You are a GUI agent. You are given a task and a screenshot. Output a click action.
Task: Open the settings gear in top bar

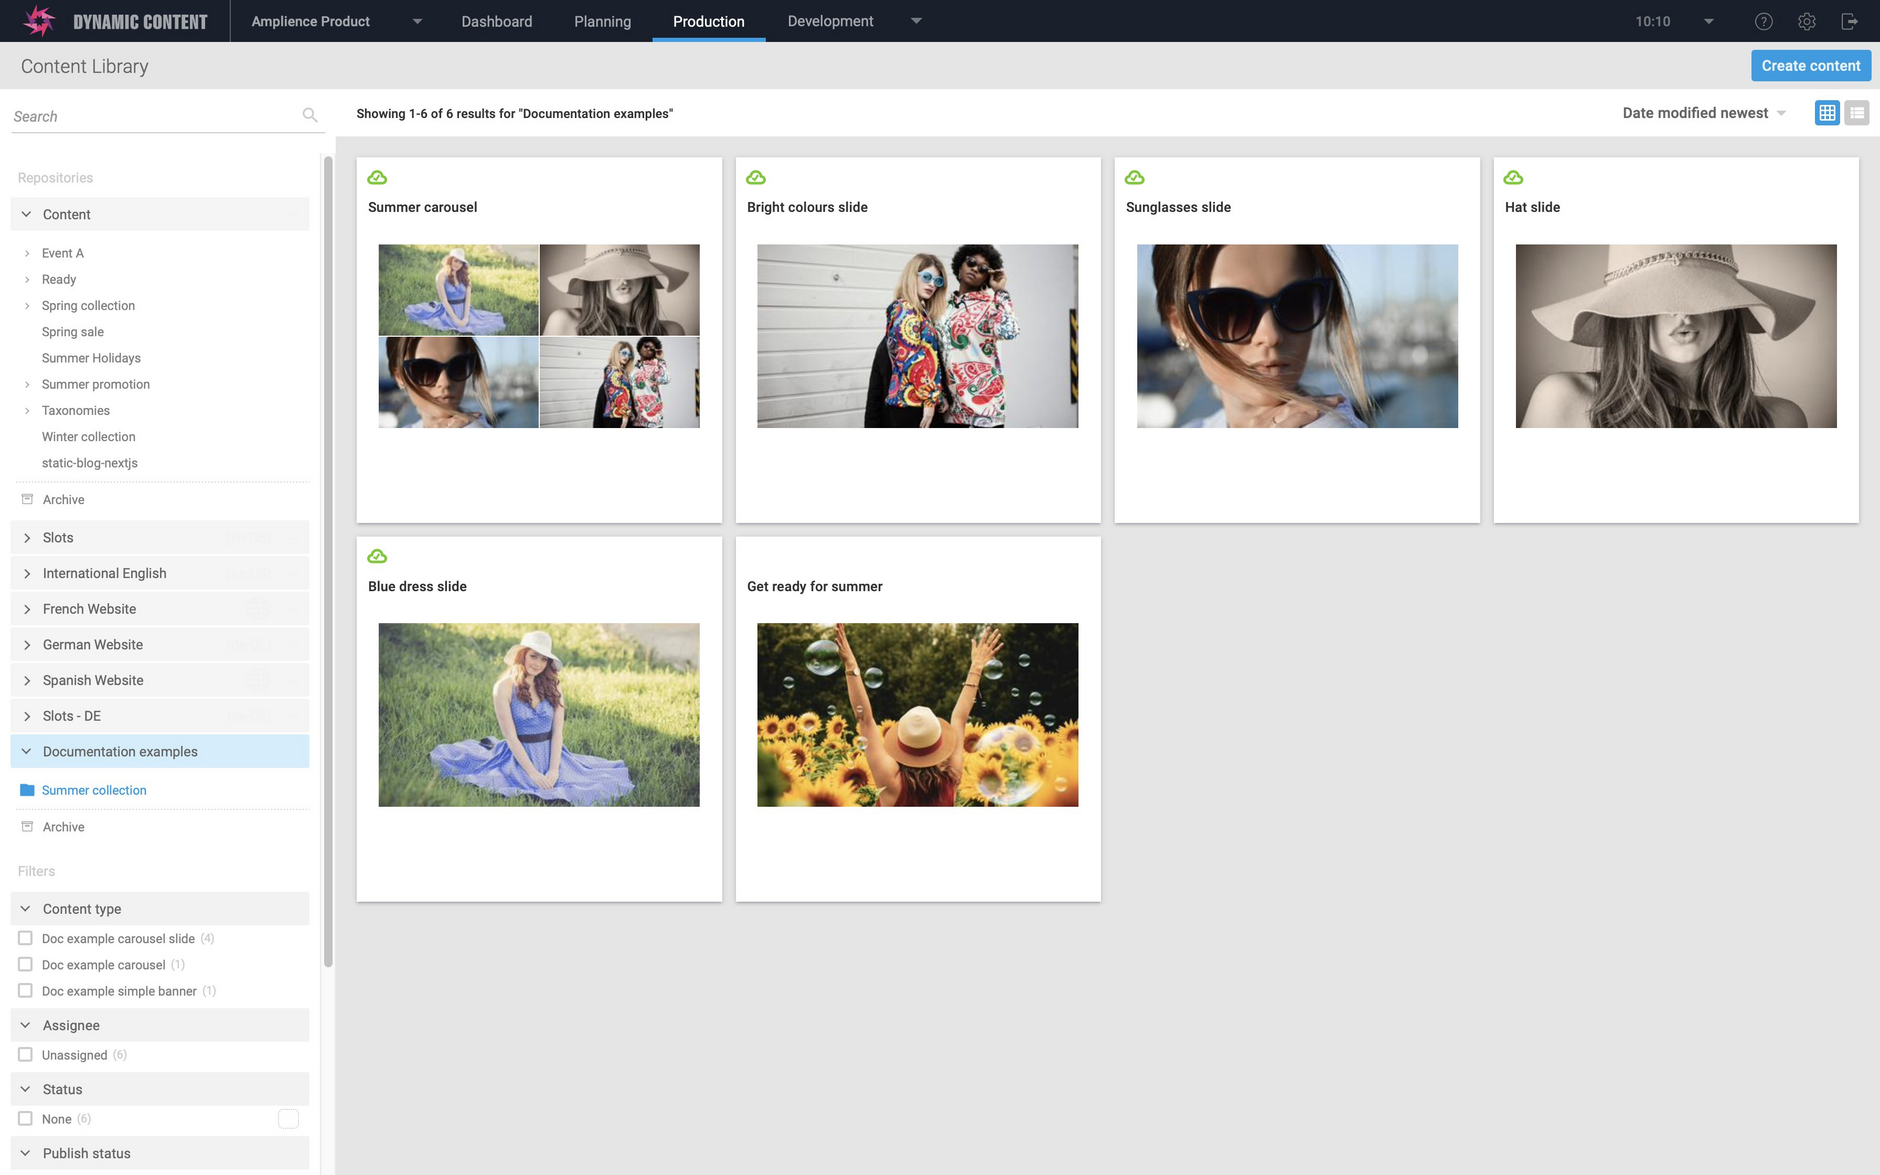coord(1806,20)
